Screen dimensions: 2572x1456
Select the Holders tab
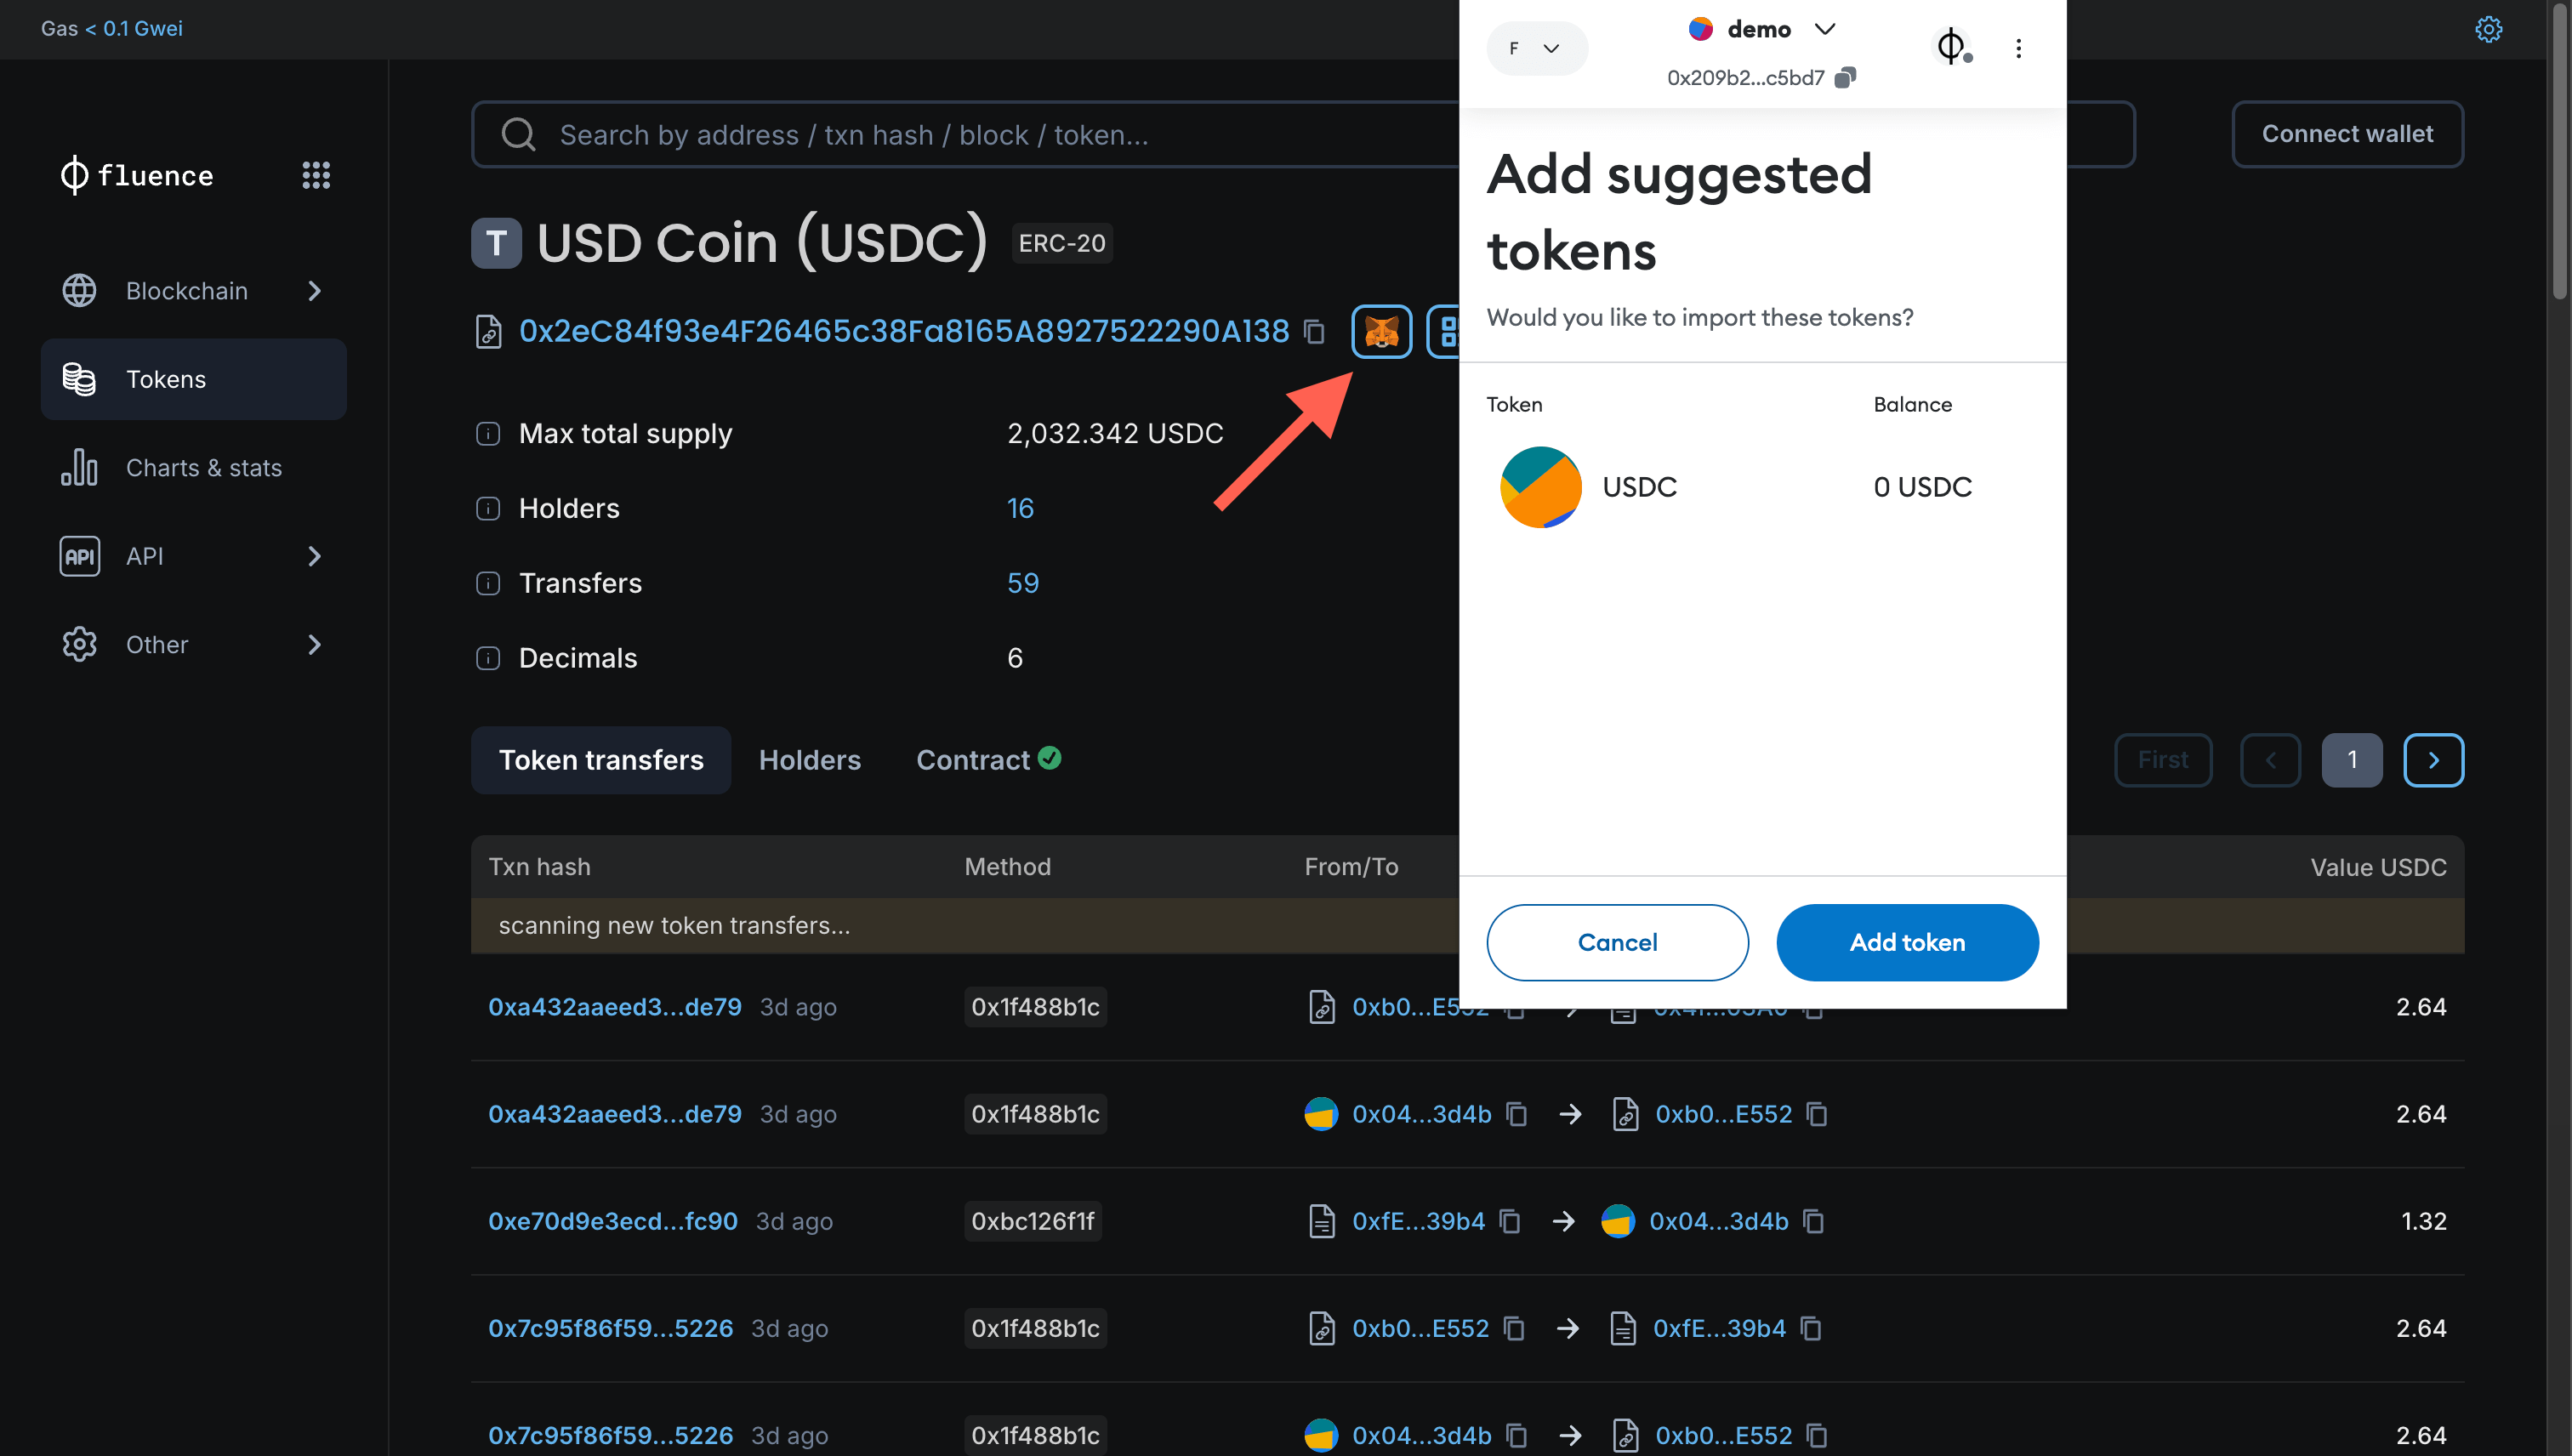(809, 758)
